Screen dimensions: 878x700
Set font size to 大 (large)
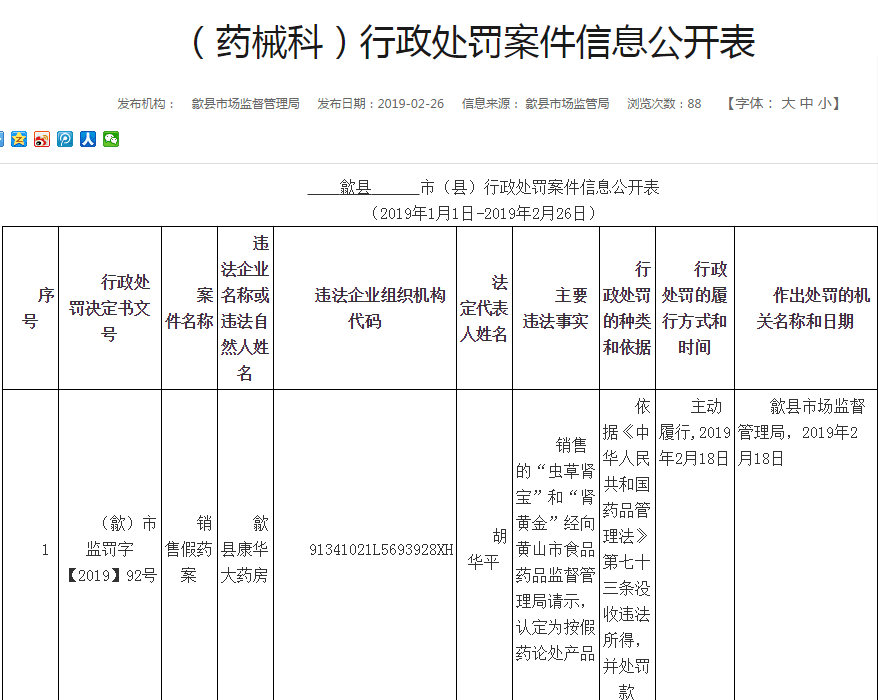(788, 104)
